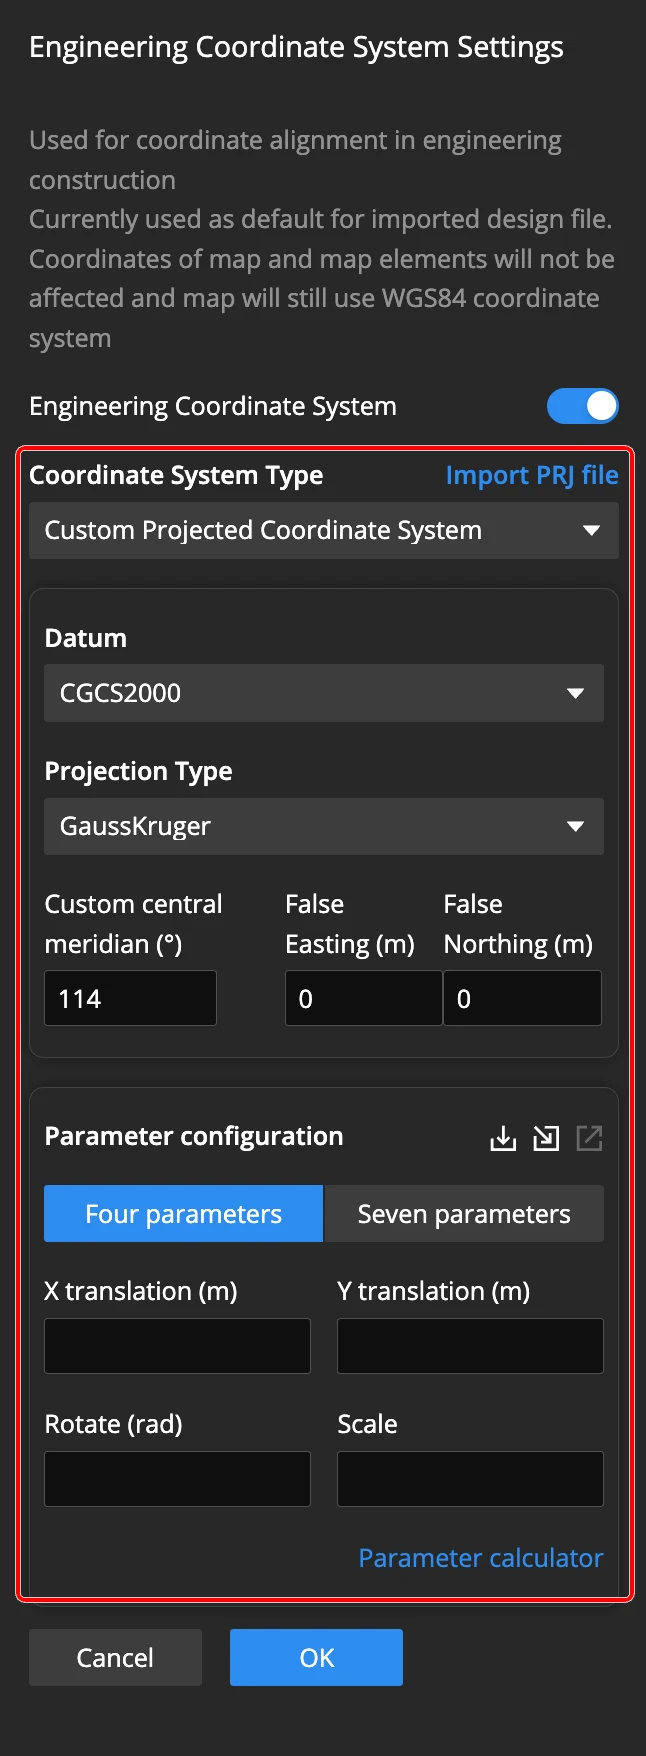646x1756 pixels.
Task: Switch to the Seven parameters tab
Action: 464,1214
